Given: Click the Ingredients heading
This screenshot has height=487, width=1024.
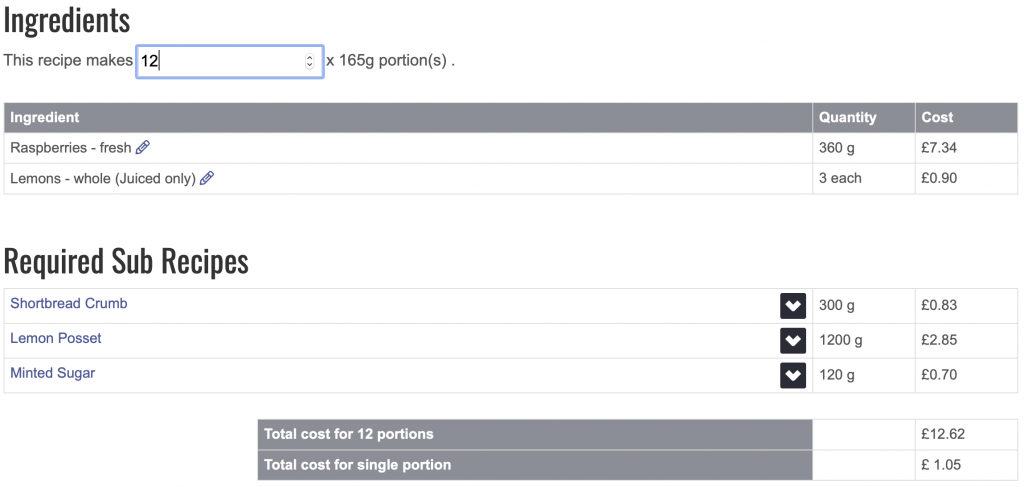Looking at the screenshot, I should (x=67, y=22).
